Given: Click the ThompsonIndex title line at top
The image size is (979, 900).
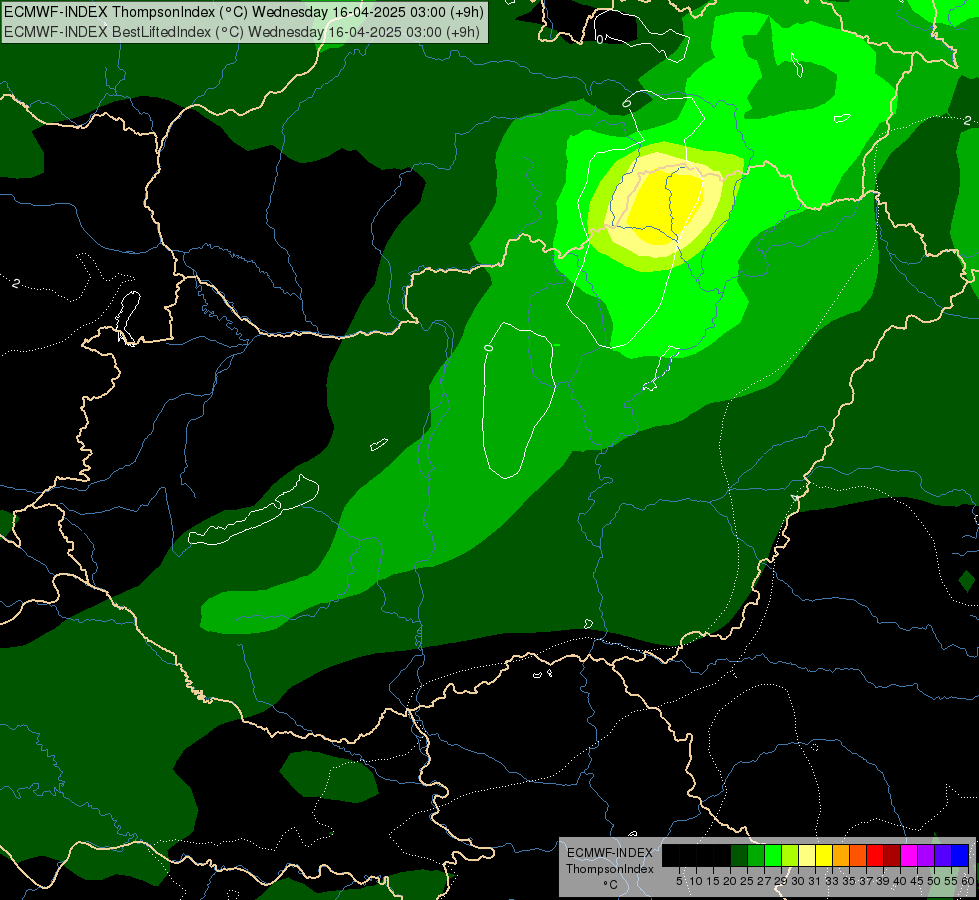Looking at the screenshot, I should click(244, 12).
